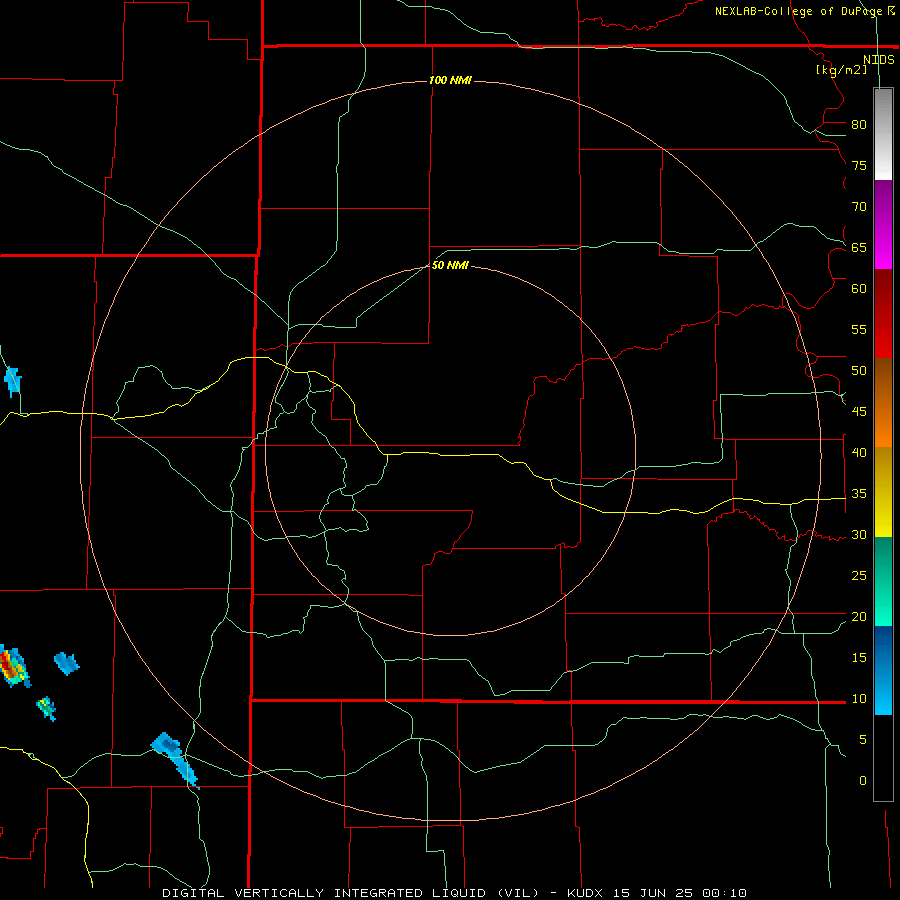Click the 60 value on the scale
Viewport: 900px width, 900px height.
[x=859, y=289]
